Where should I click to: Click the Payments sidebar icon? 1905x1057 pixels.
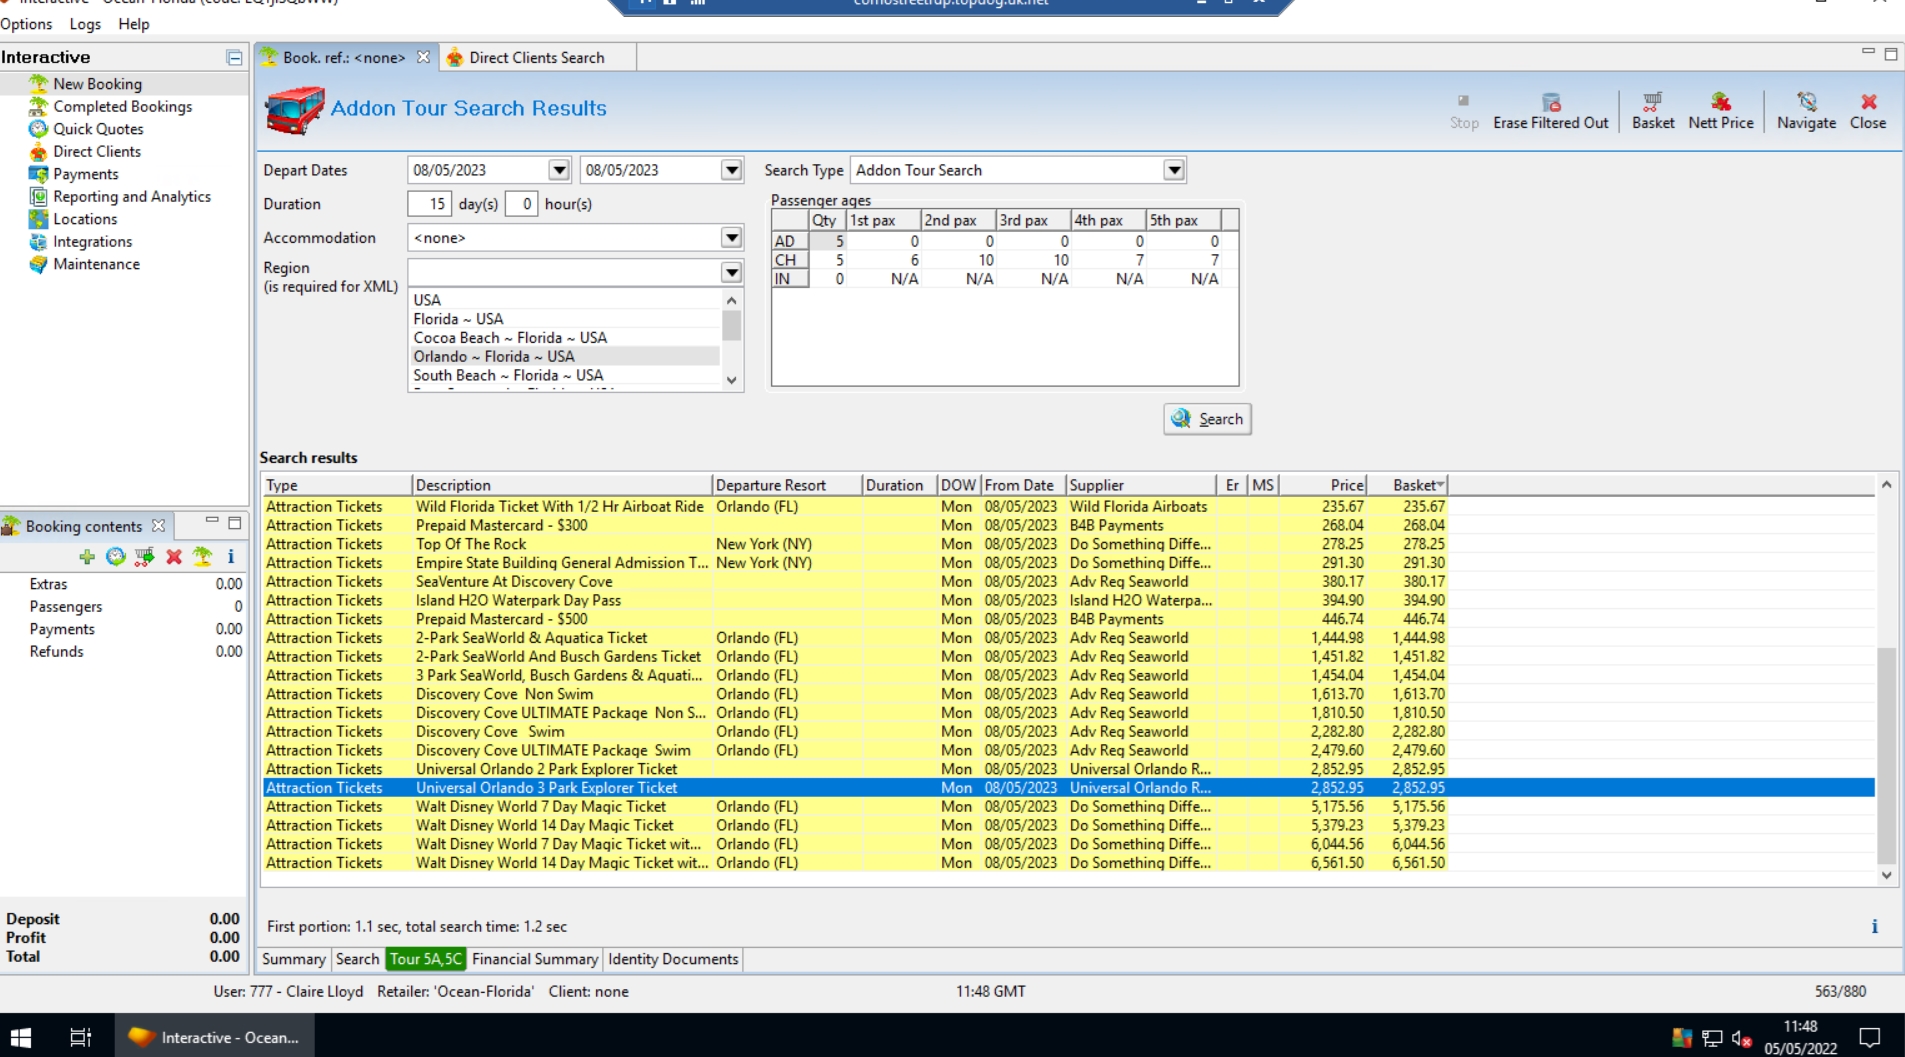[38, 174]
